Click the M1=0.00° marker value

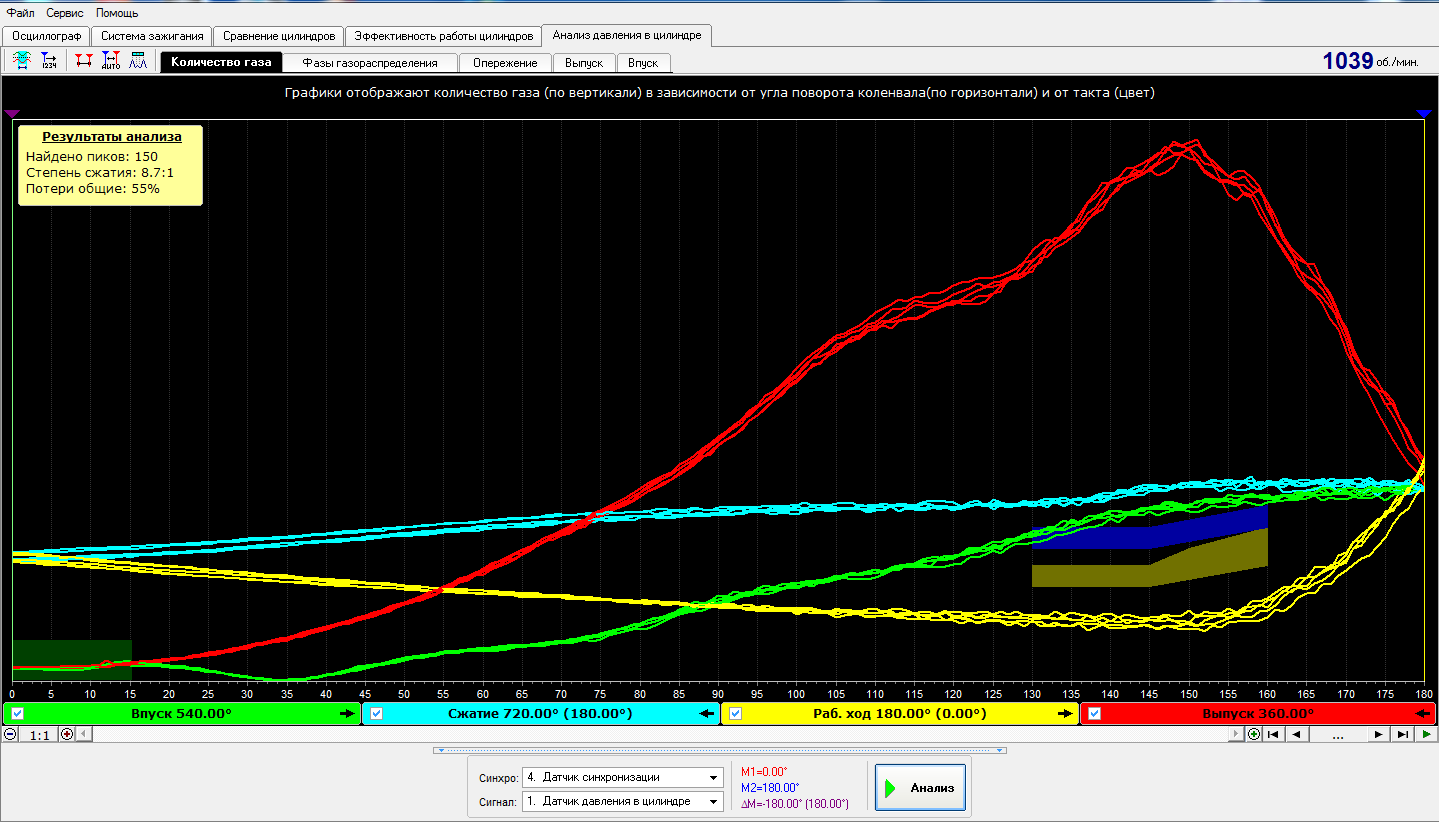click(x=764, y=771)
